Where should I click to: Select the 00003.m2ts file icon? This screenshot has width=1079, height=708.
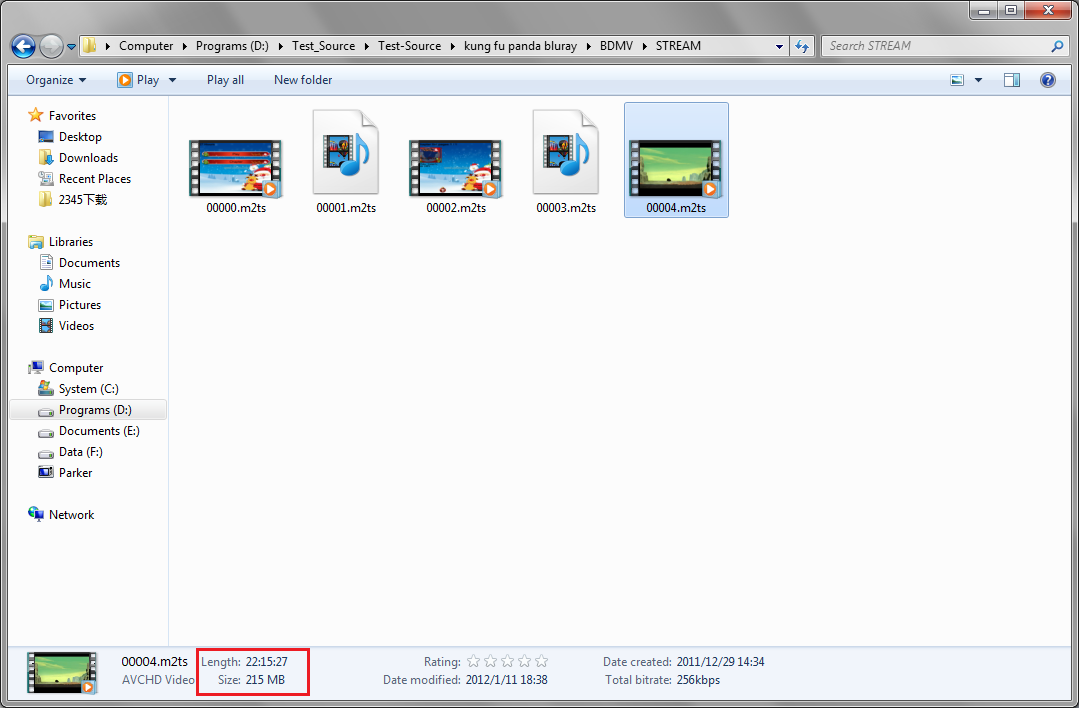566,153
